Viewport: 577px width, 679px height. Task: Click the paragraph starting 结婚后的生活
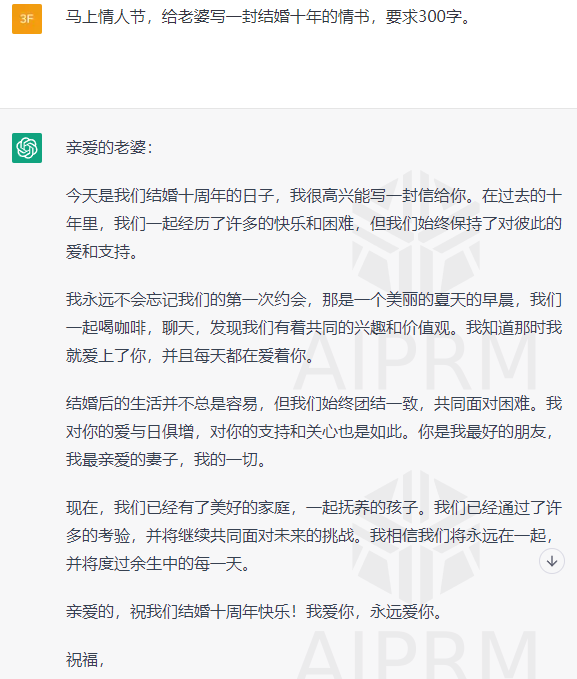pyautogui.click(x=314, y=432)
